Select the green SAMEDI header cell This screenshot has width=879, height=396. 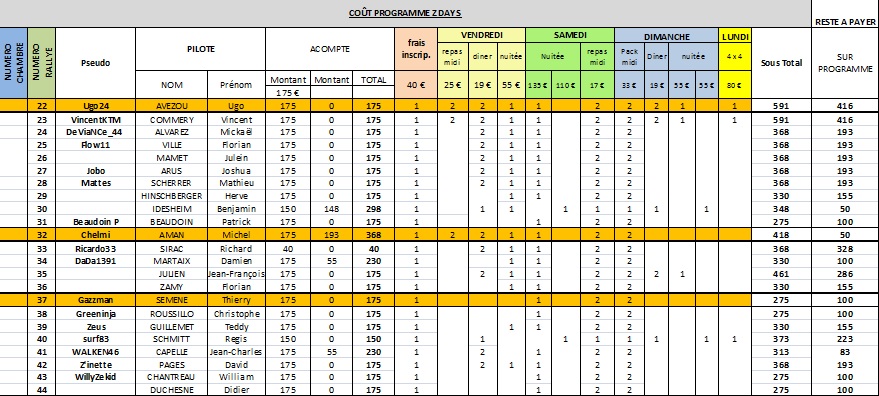tap(570, 35)
